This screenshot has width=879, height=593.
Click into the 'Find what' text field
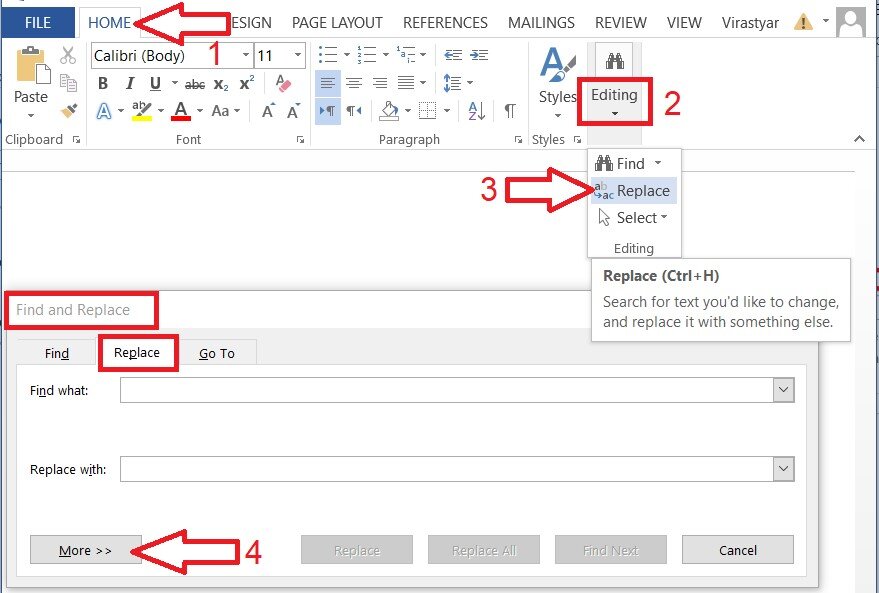pyautogui.click(x=446, y=390)
